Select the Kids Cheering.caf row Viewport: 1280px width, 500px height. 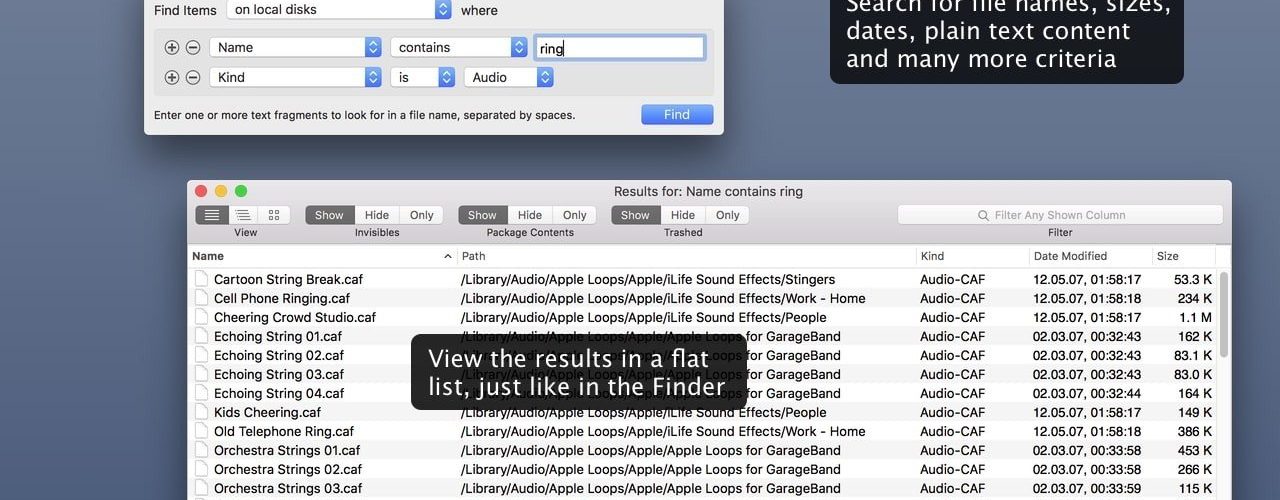point(703,412)
